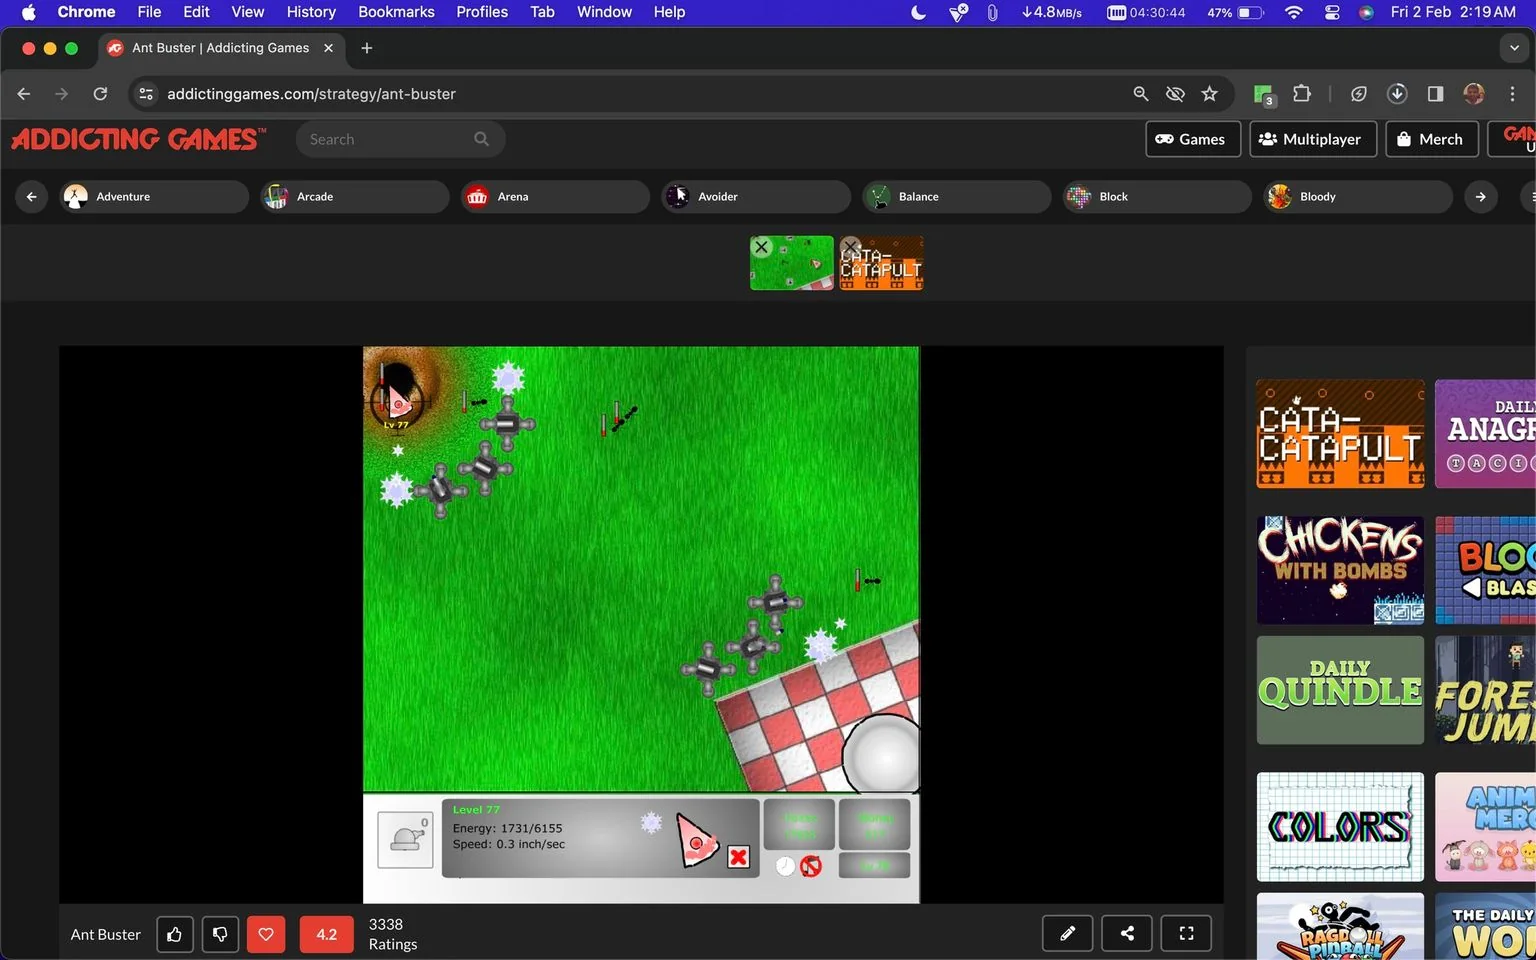Click the clock speed icon in game panel
This screenshot has width=1536, height=960.
786,866
